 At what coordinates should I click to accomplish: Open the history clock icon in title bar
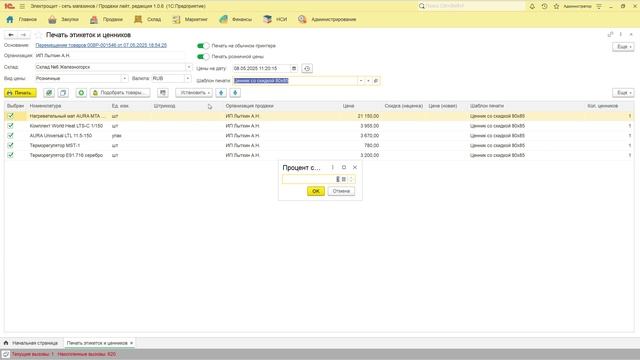(544, 6)
